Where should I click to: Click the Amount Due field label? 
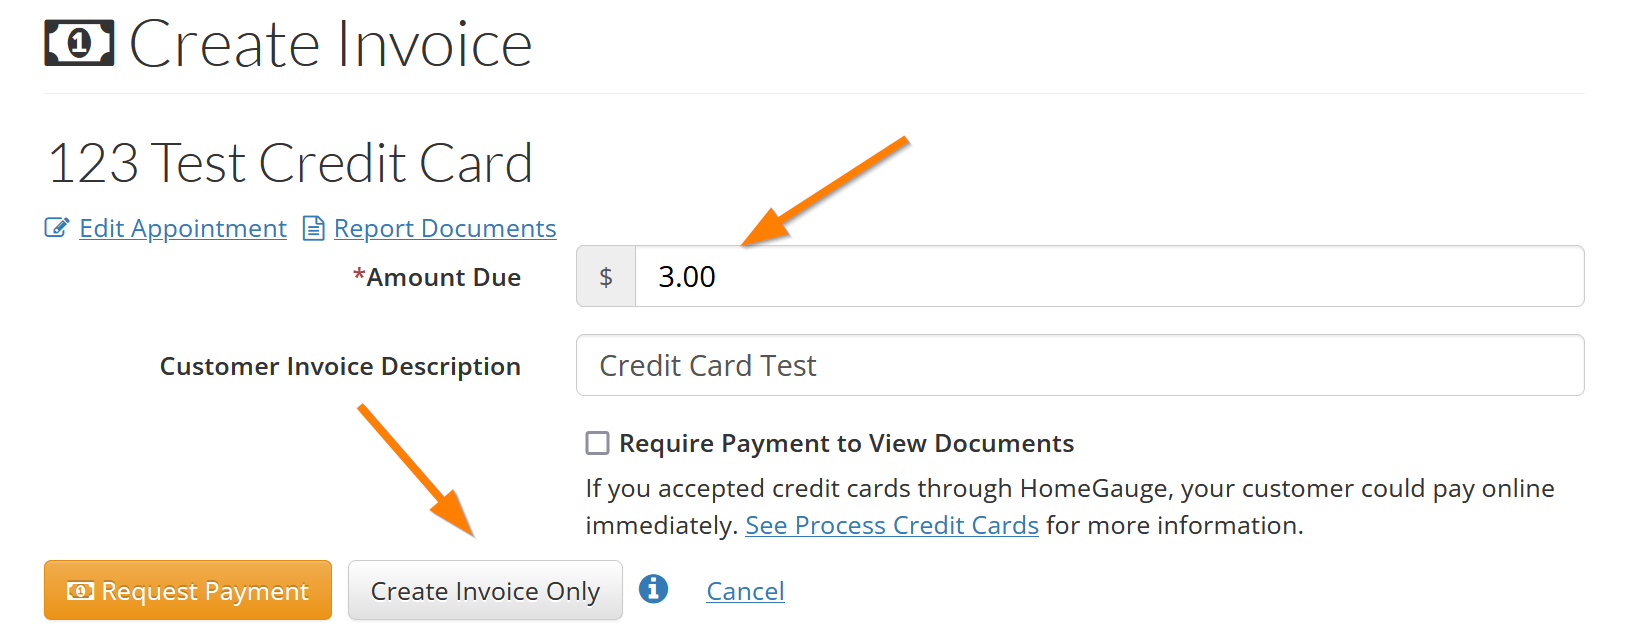(443, 277)
